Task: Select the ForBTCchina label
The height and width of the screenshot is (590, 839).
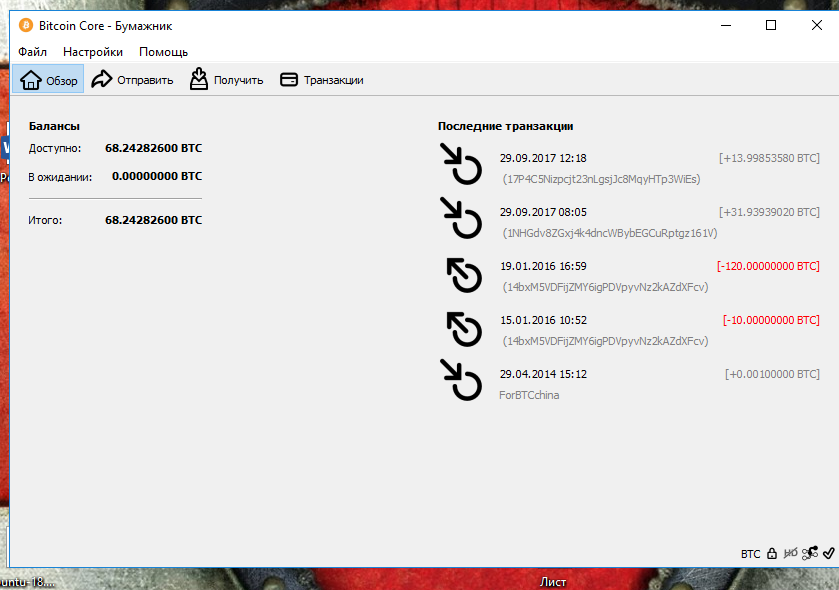Action: (529, 395)
